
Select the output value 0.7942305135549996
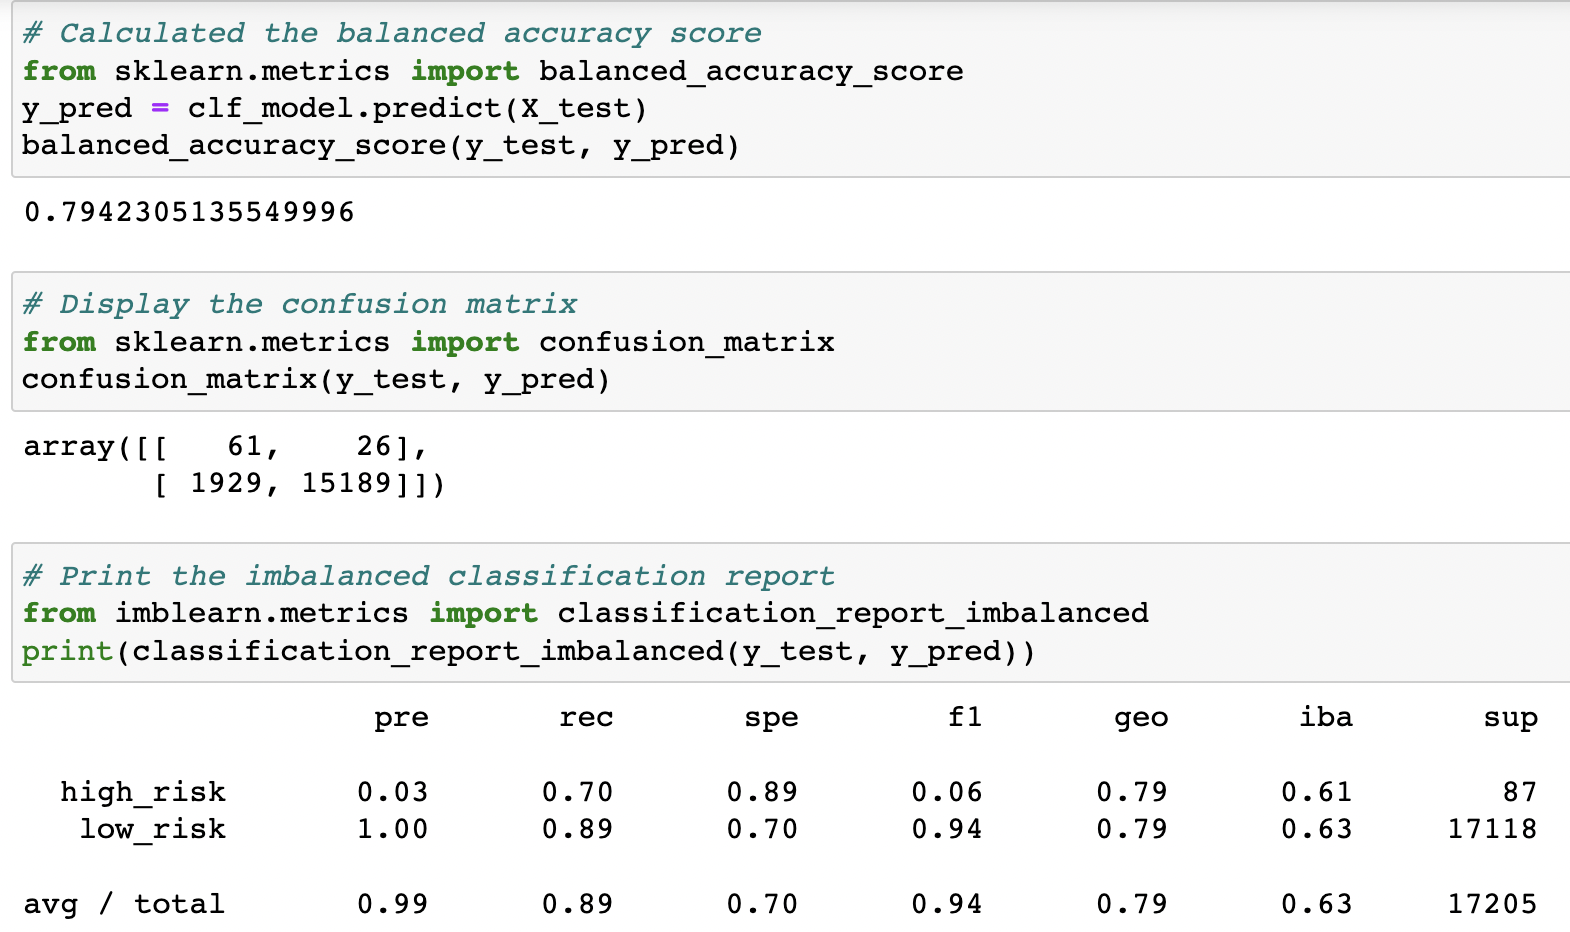[x=189, y=212]
